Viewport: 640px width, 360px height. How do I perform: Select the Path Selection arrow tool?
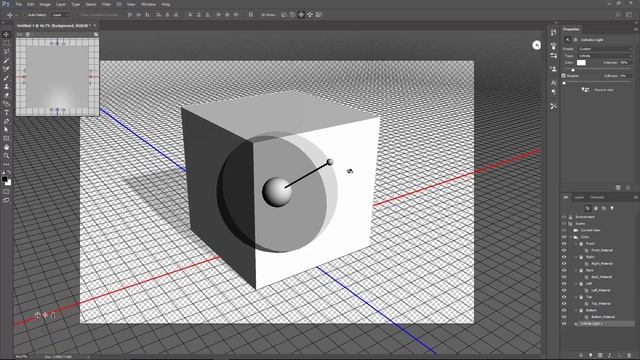(6, 129)
